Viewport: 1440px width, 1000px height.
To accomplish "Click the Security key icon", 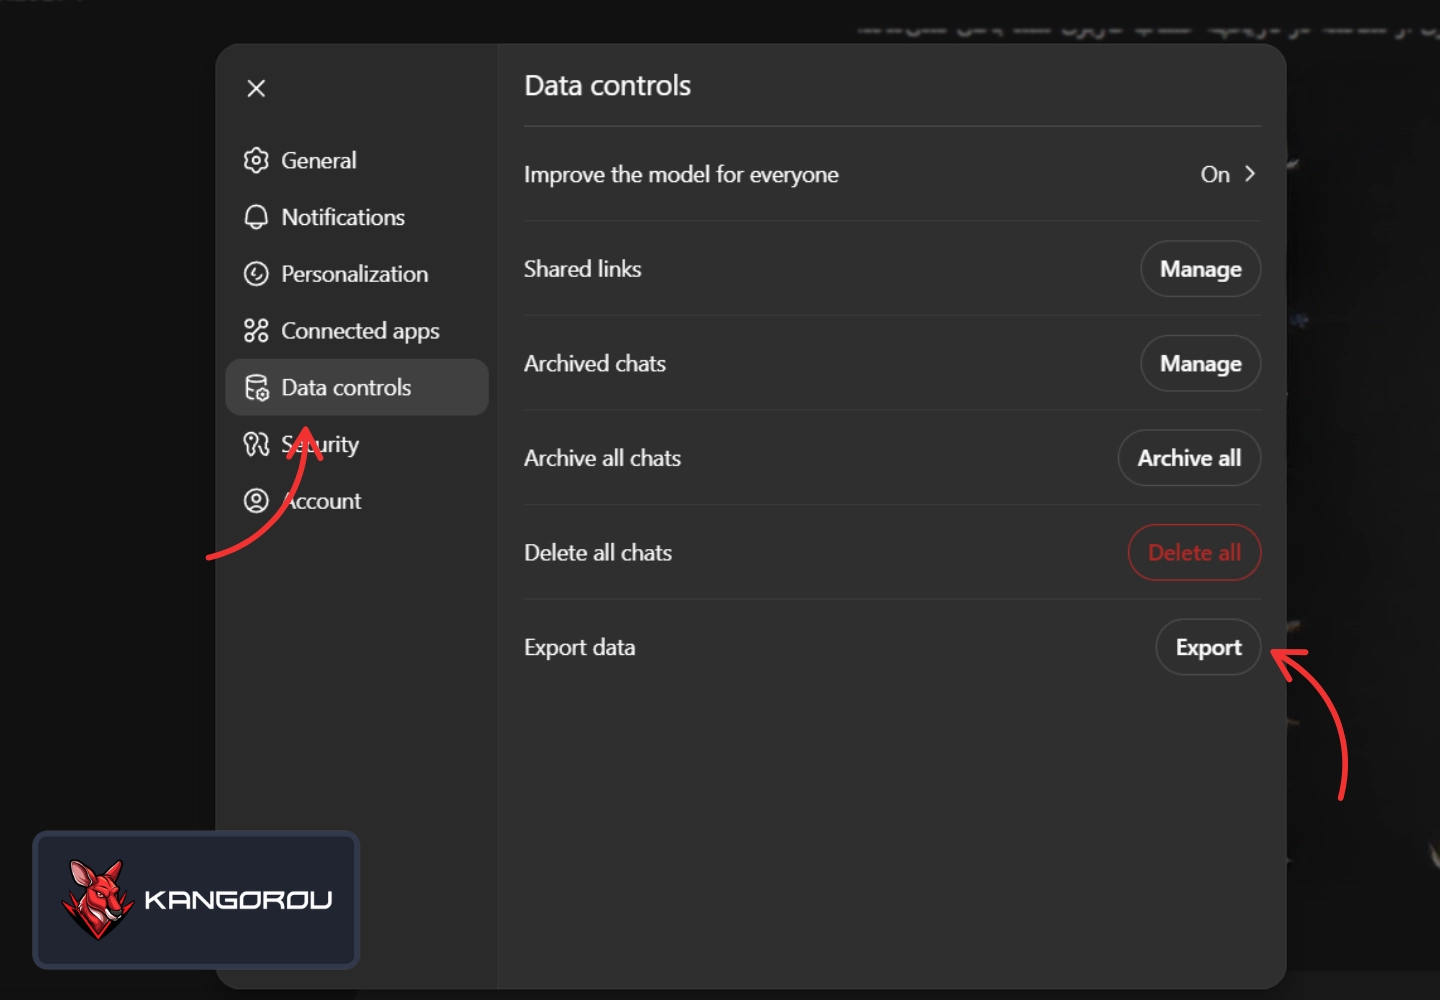I will [x=256, y=444].
